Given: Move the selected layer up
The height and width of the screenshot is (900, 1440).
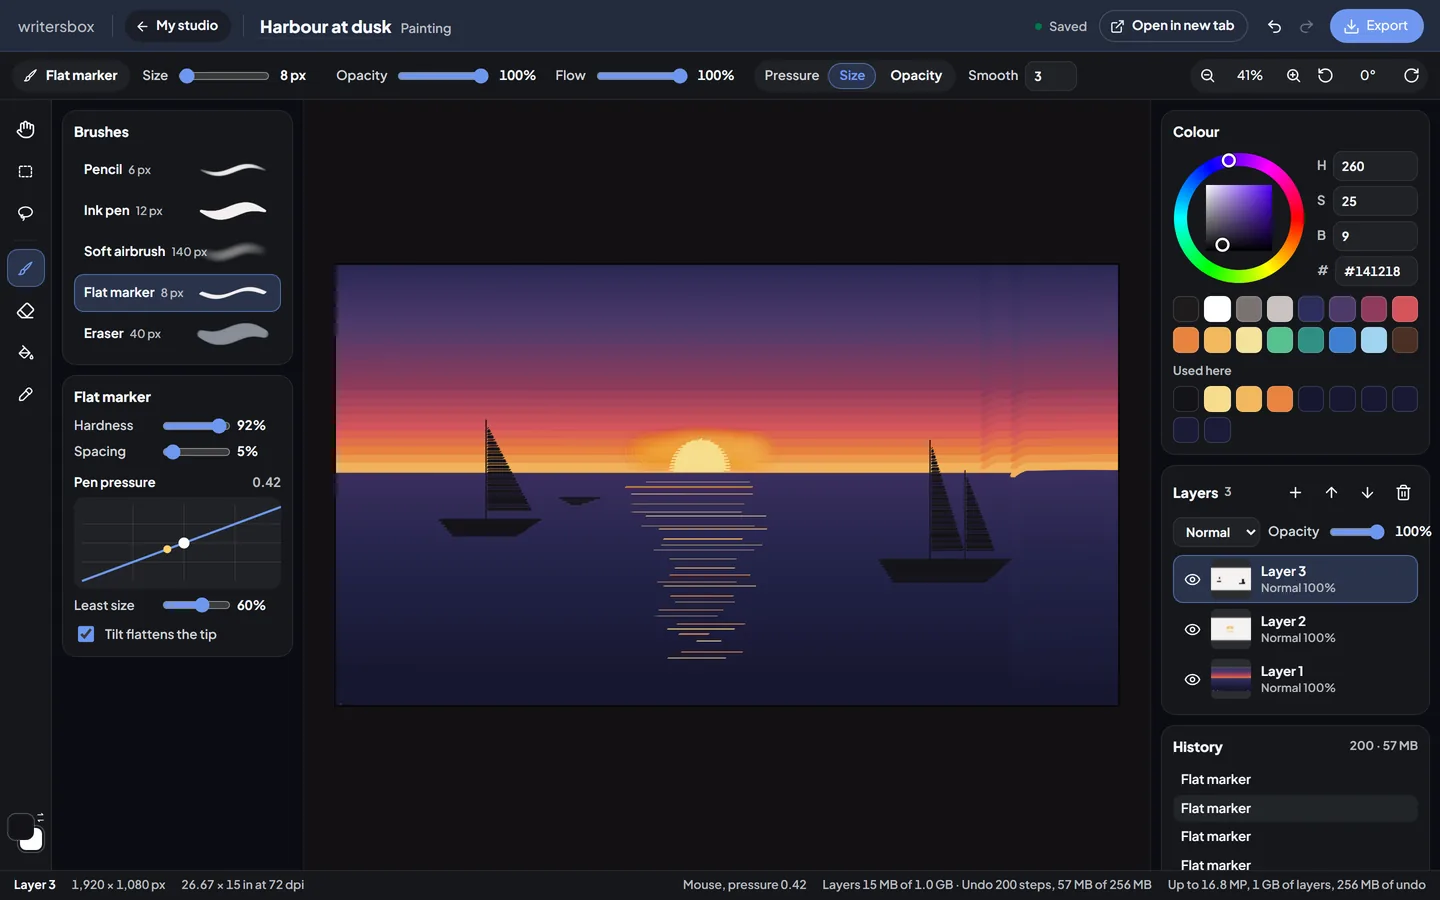Looking at the screenshot, I should 1331,493.
